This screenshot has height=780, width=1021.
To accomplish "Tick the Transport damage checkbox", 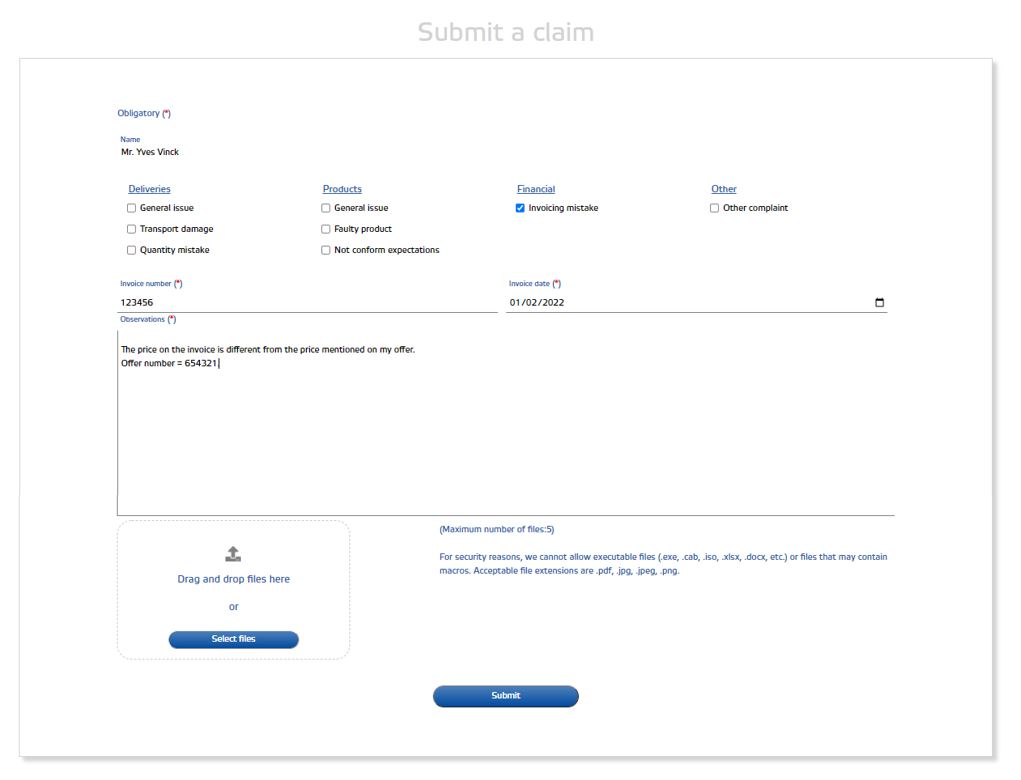I will tap(132, 229).
